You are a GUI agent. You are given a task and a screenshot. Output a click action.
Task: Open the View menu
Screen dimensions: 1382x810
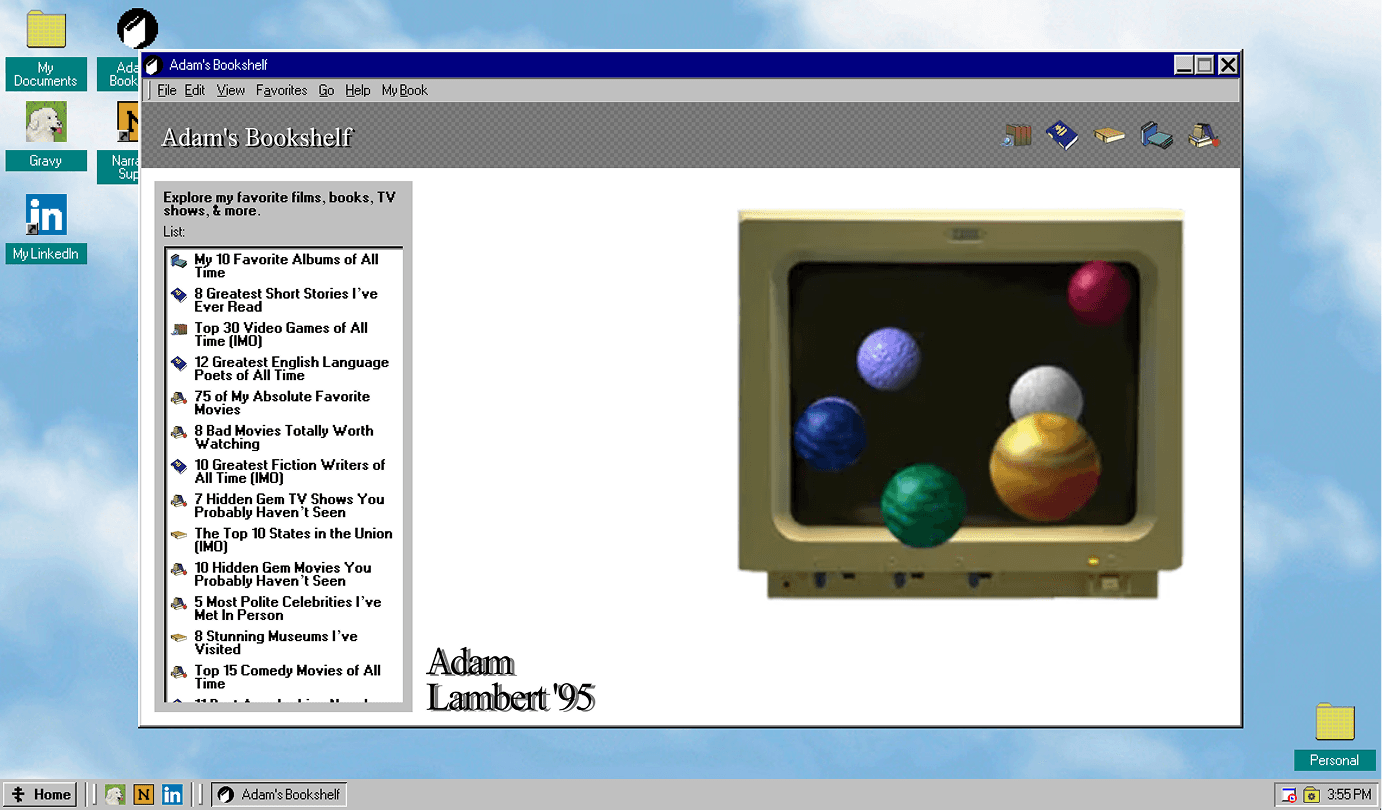click(231, 90)
